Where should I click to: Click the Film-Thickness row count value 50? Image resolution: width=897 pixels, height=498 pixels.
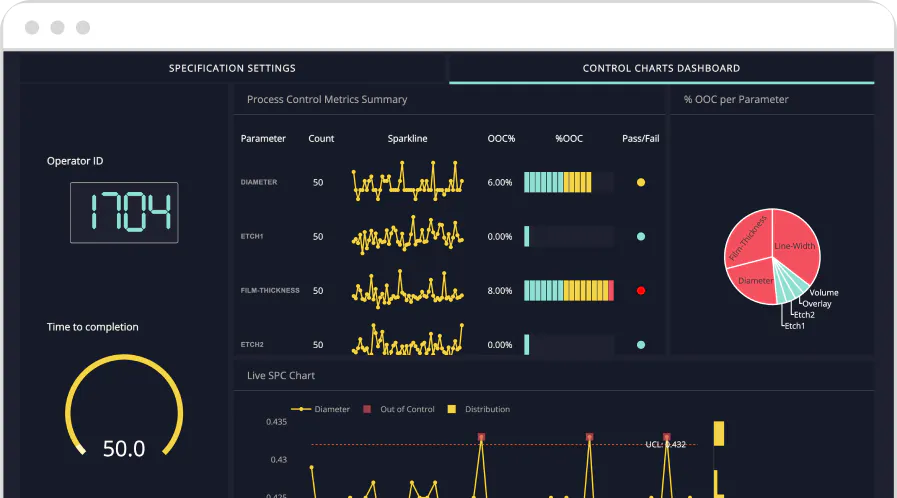click(x=318, y=290)
